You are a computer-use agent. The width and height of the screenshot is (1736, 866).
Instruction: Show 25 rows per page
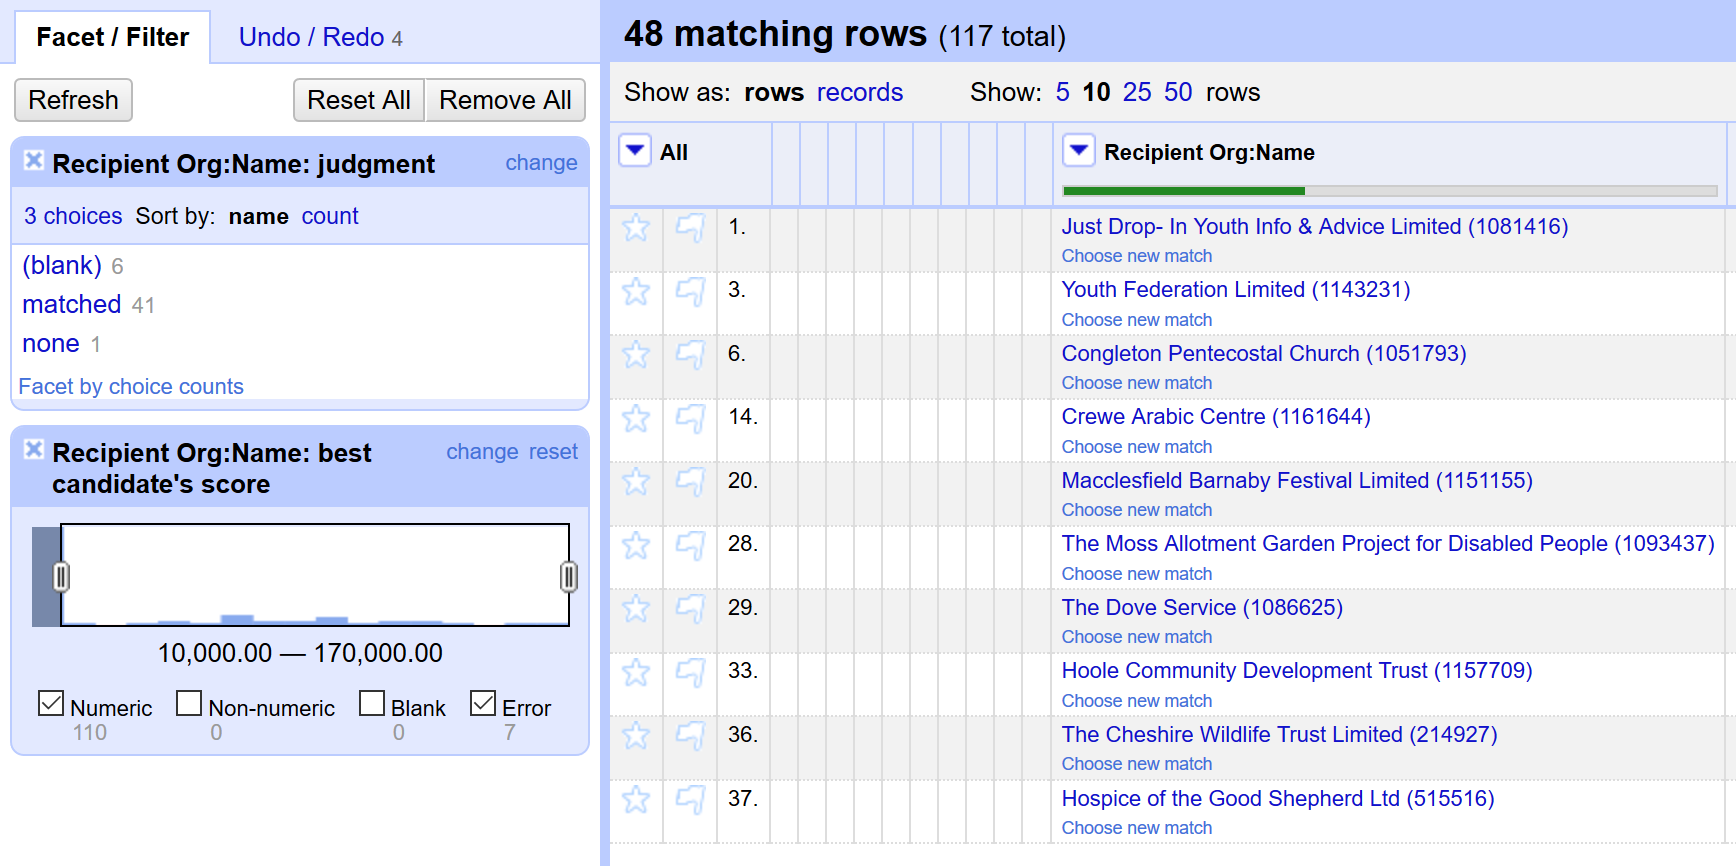[1137, 92]
